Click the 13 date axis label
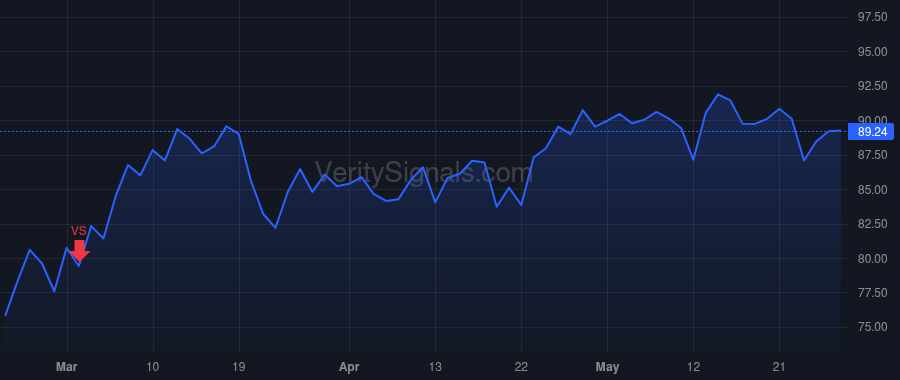Screen dimensions: 900x380 (x=435, y=366)
